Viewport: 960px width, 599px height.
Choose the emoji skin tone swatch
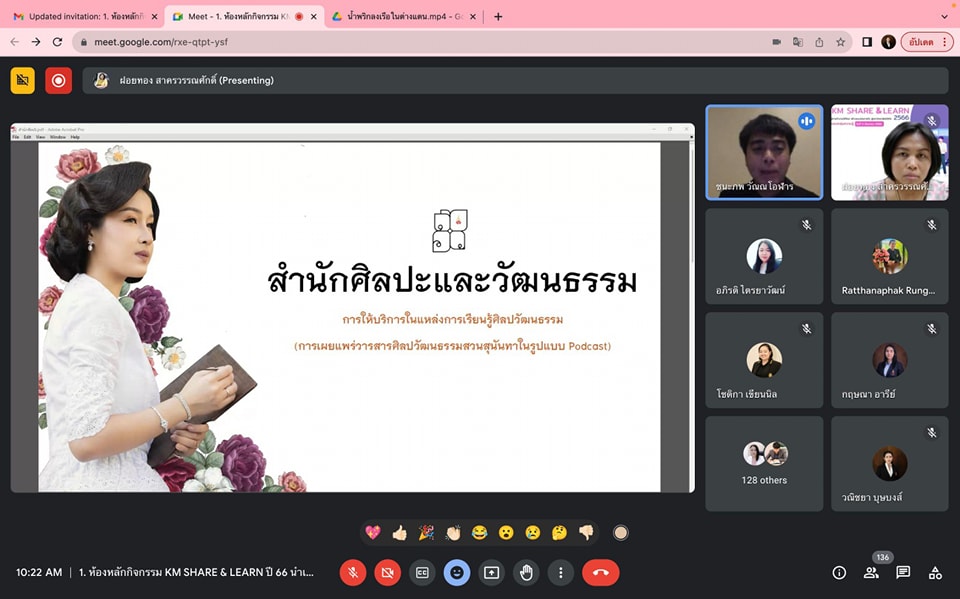pos(620,533)
